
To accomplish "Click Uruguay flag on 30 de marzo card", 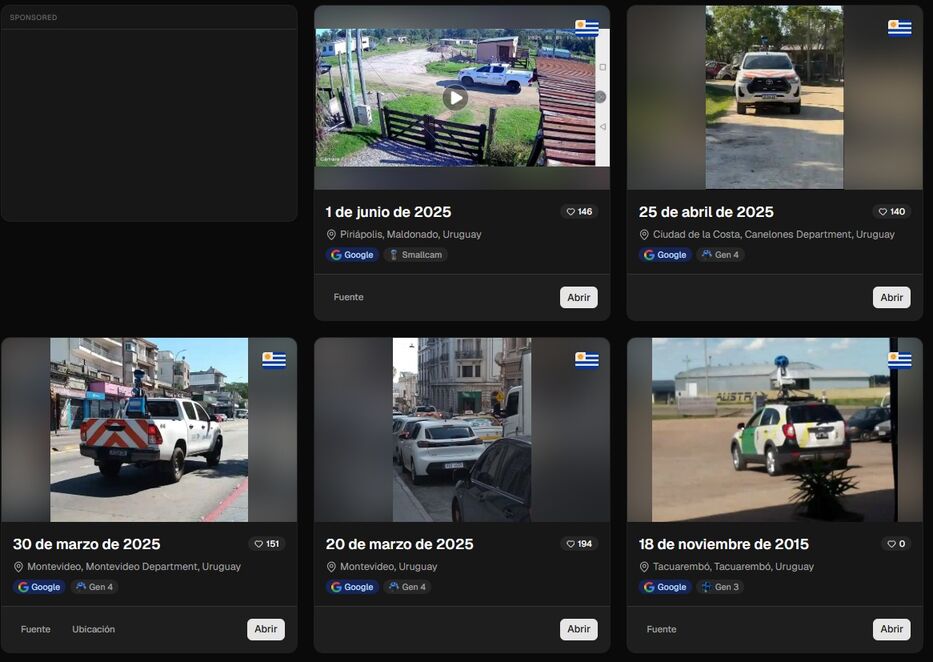I will (x=274, y=360).
